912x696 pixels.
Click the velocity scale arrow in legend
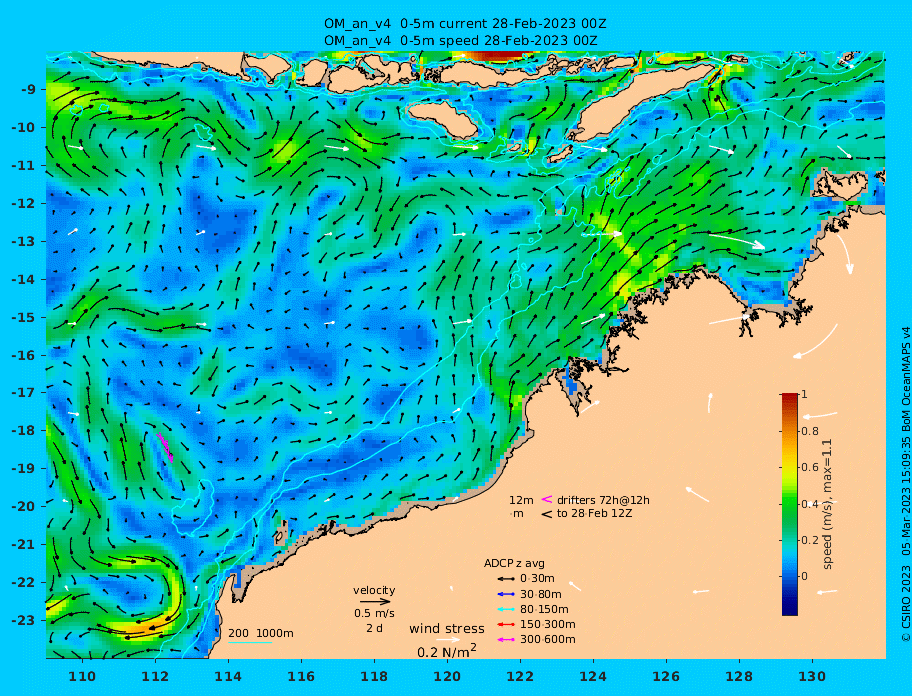[374, 601]
